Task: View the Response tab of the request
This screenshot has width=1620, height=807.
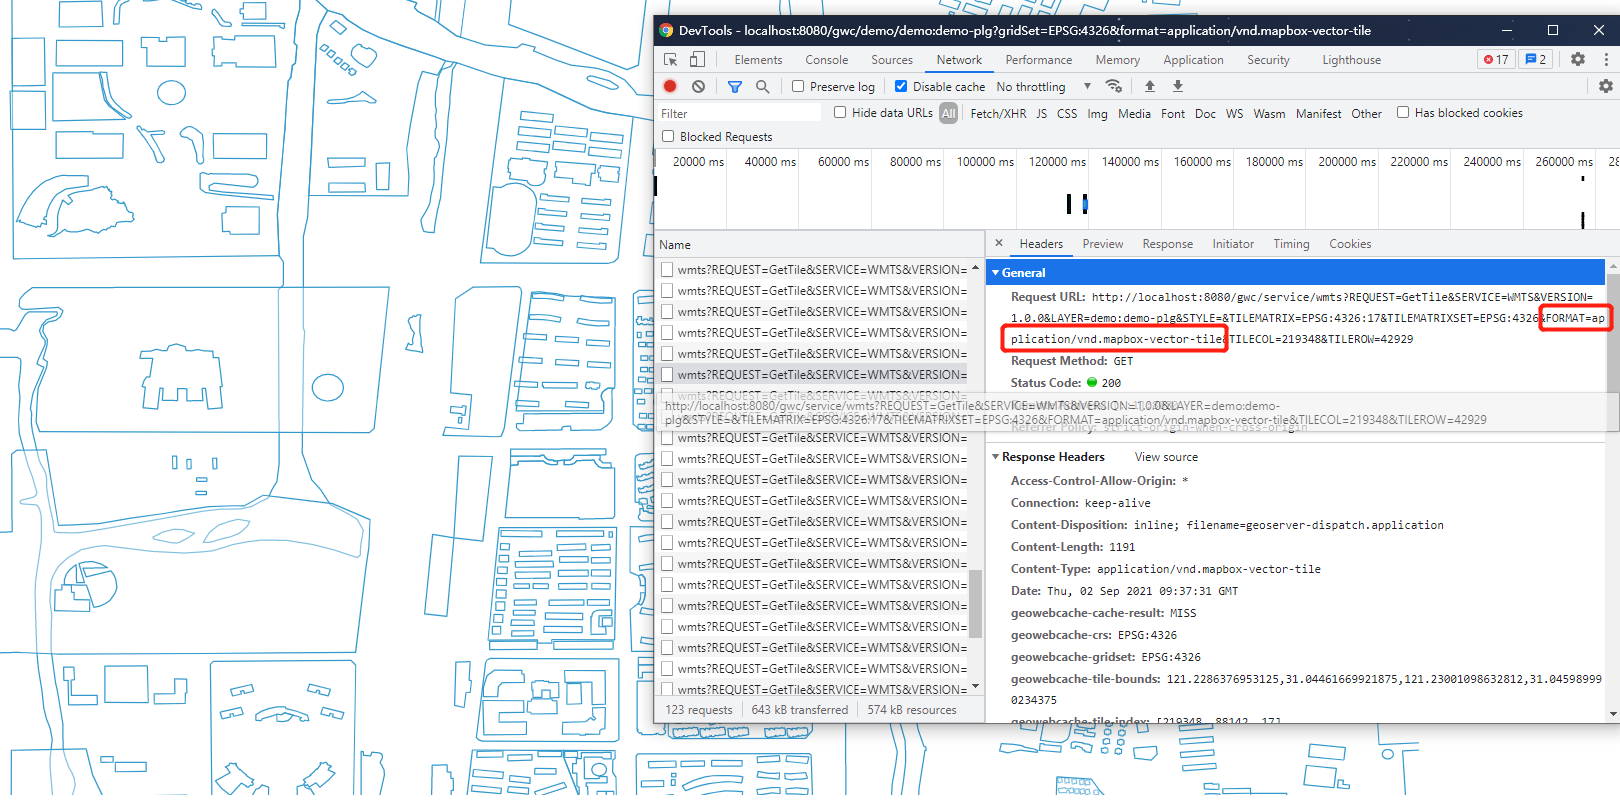Action: coord(1168,244)
